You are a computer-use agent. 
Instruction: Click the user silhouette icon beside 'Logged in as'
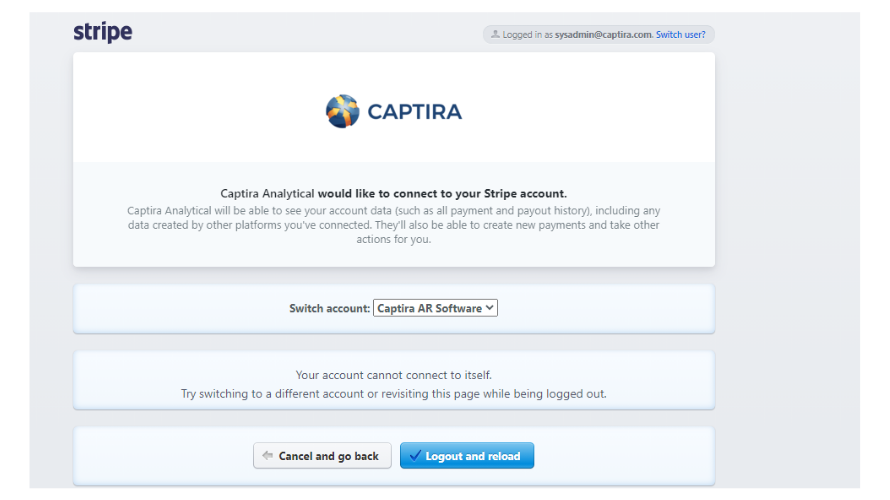click(x=495, y=35)
